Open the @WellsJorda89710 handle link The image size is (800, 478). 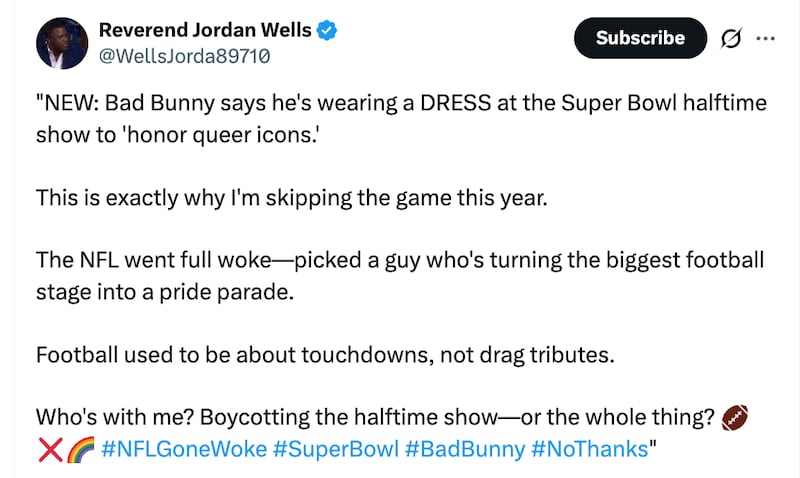pyautogui.click(x=184, y=56)
